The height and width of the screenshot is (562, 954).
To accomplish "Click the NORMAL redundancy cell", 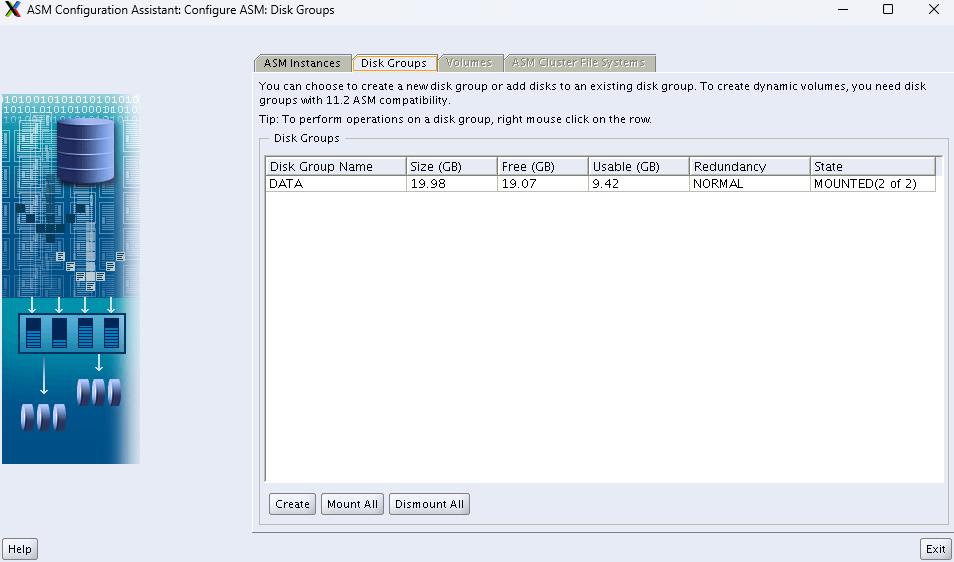I will coord(750,184).
